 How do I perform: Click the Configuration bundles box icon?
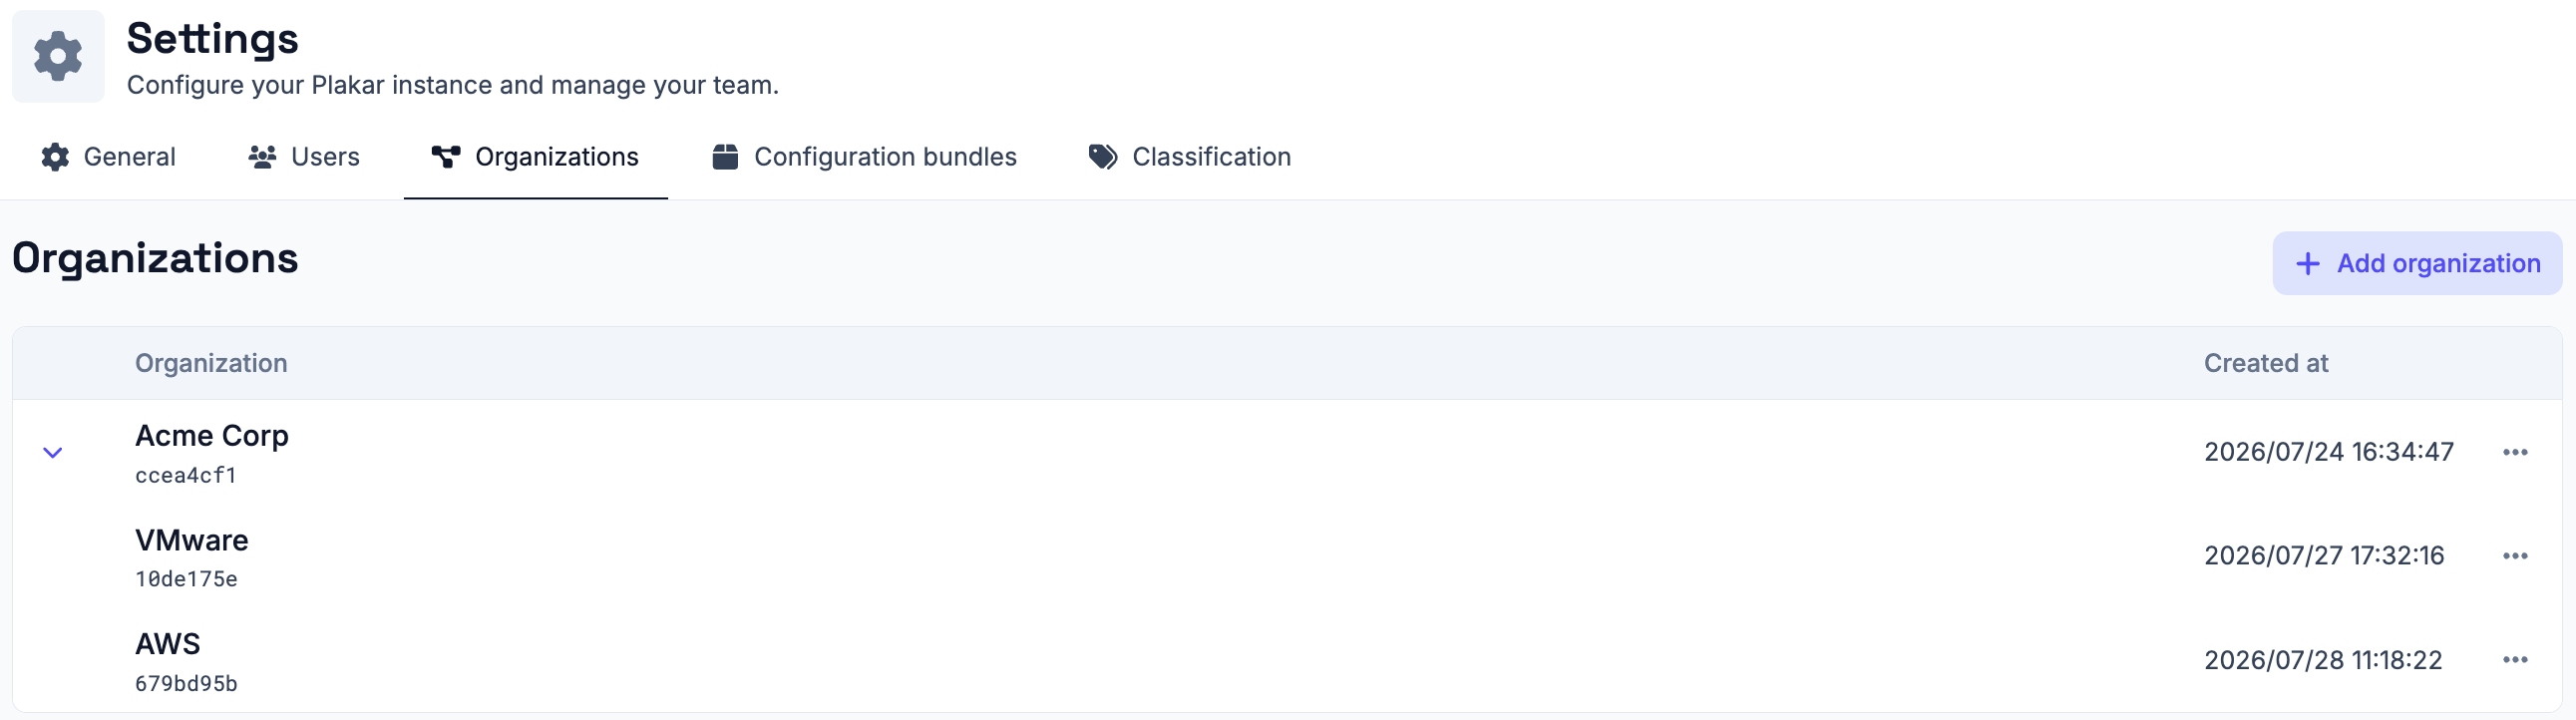coord(725,157)
